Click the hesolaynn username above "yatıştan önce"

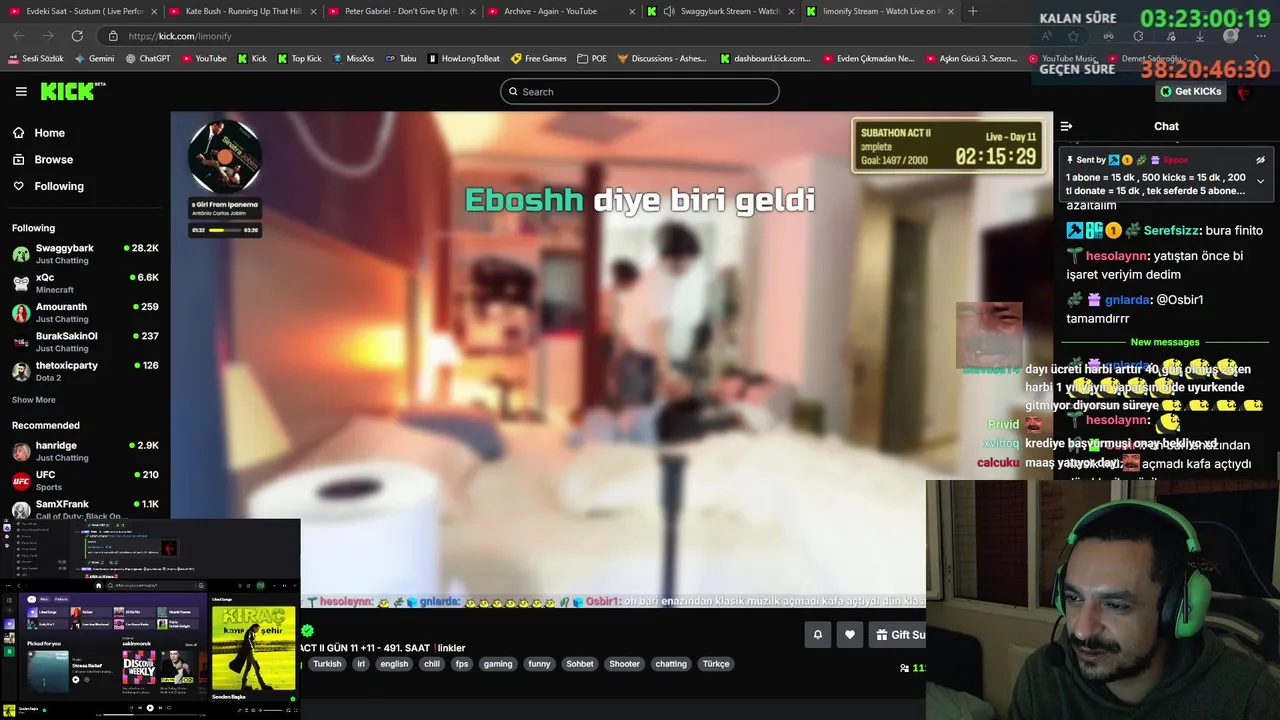[x=1117, y=256]
